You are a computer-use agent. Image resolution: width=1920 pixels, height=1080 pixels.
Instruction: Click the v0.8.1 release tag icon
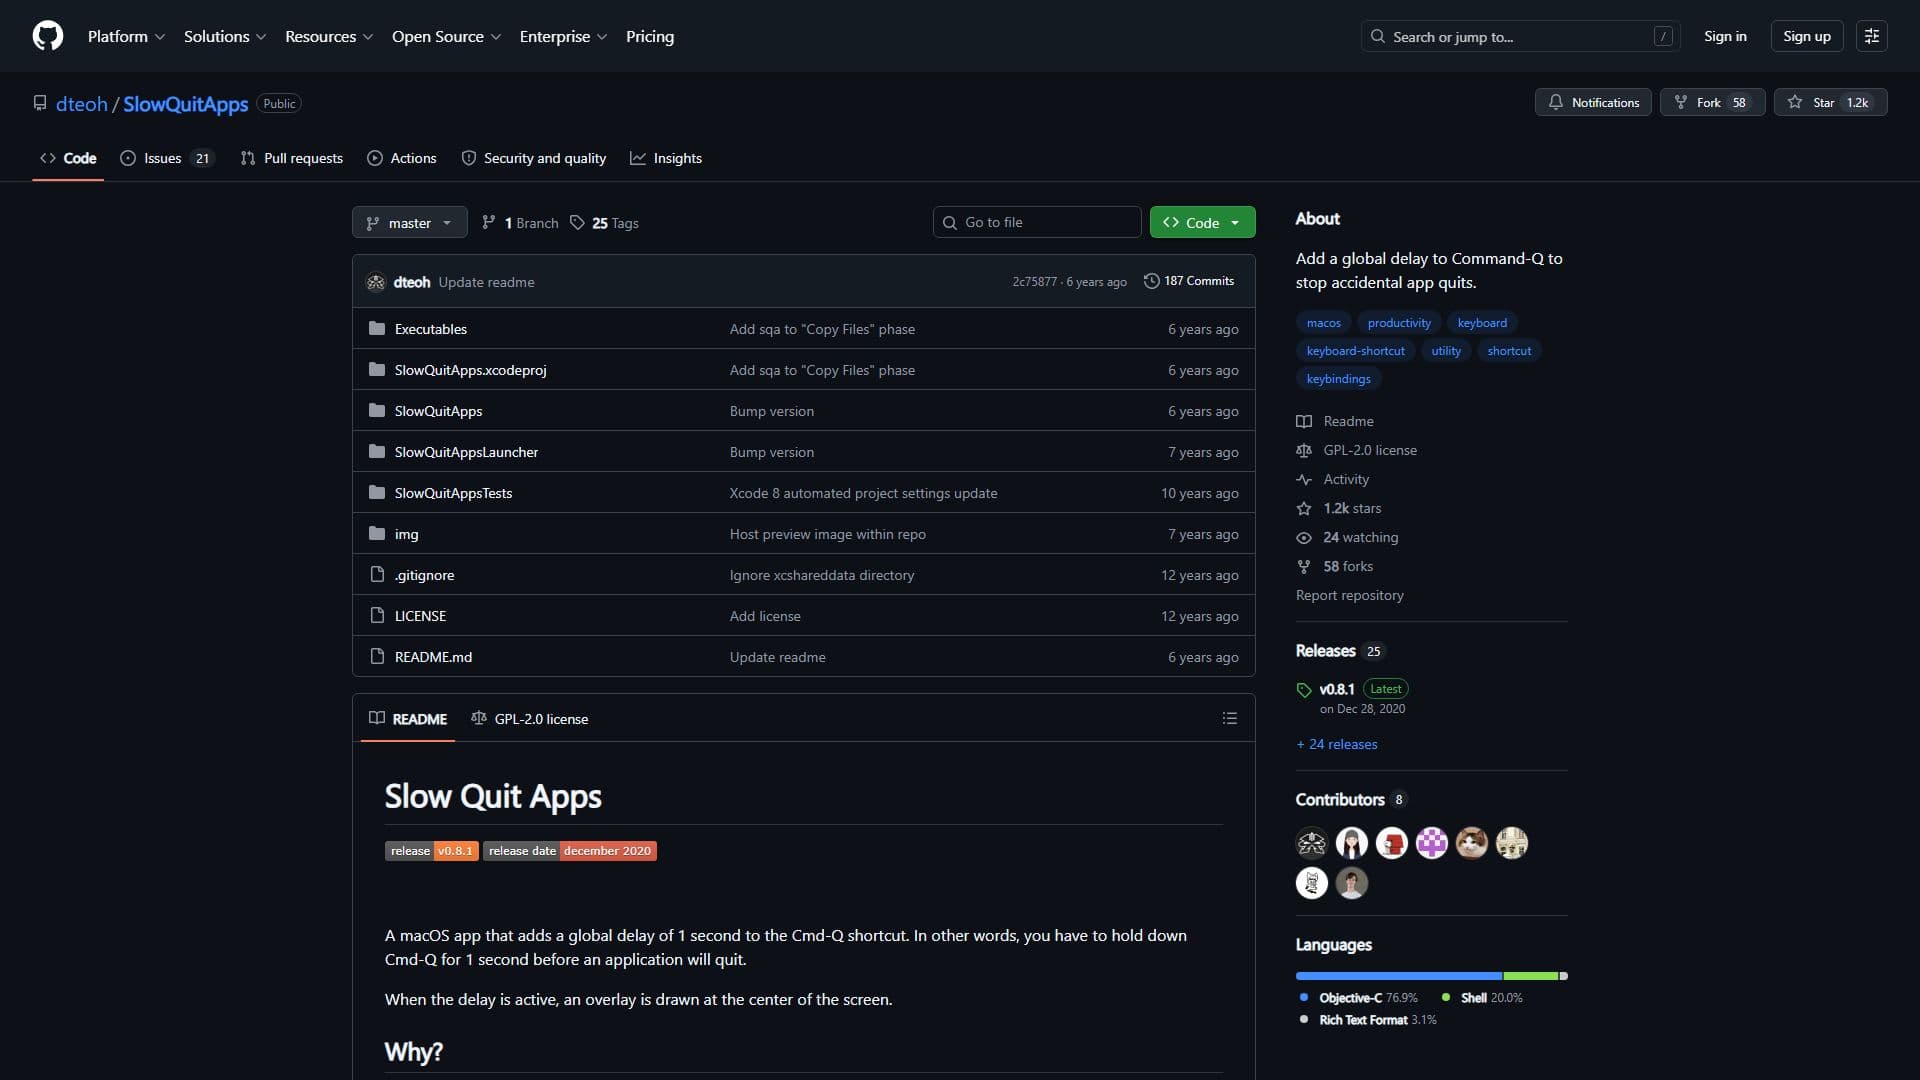click(x=1304, y=690)
